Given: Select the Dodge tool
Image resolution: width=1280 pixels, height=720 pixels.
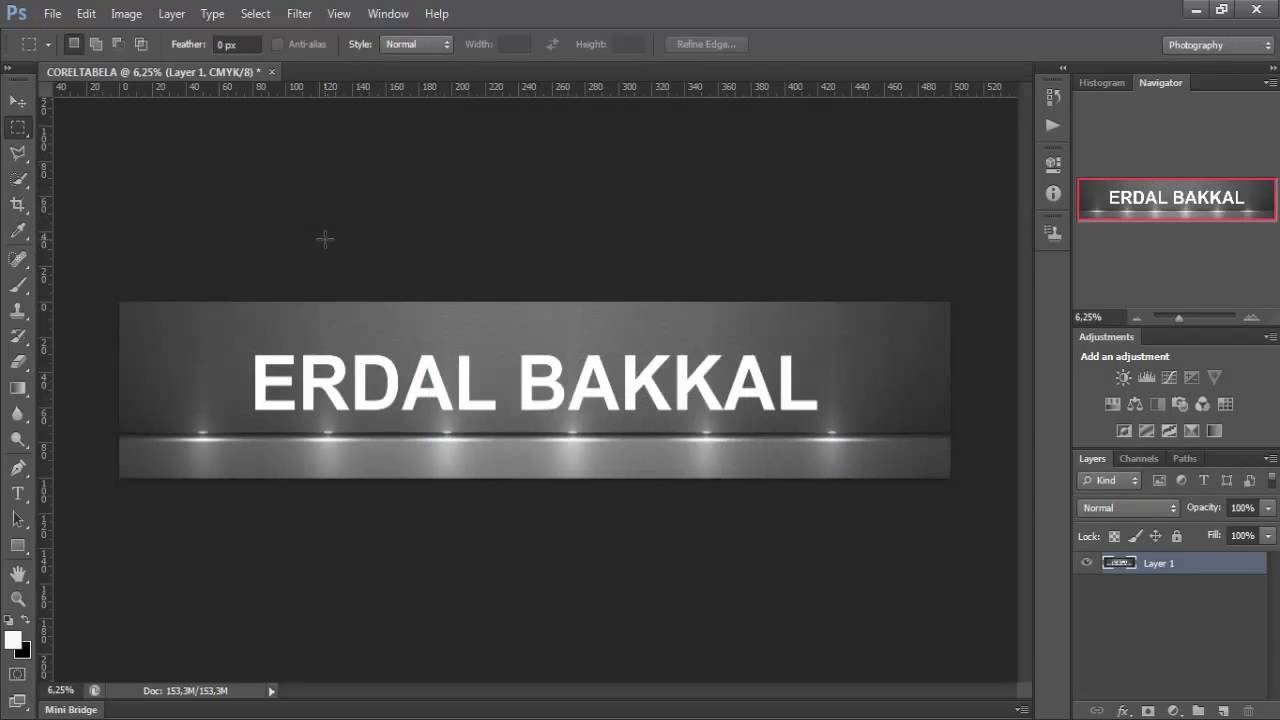Looking at the screenshot, I should point(18,440).
